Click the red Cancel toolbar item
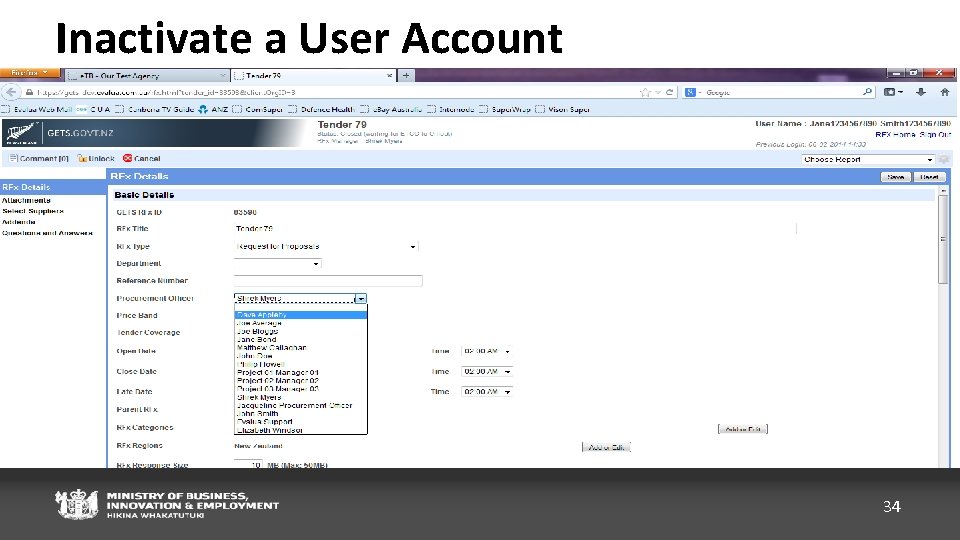960x540 pixels. (x=141, y=158)
